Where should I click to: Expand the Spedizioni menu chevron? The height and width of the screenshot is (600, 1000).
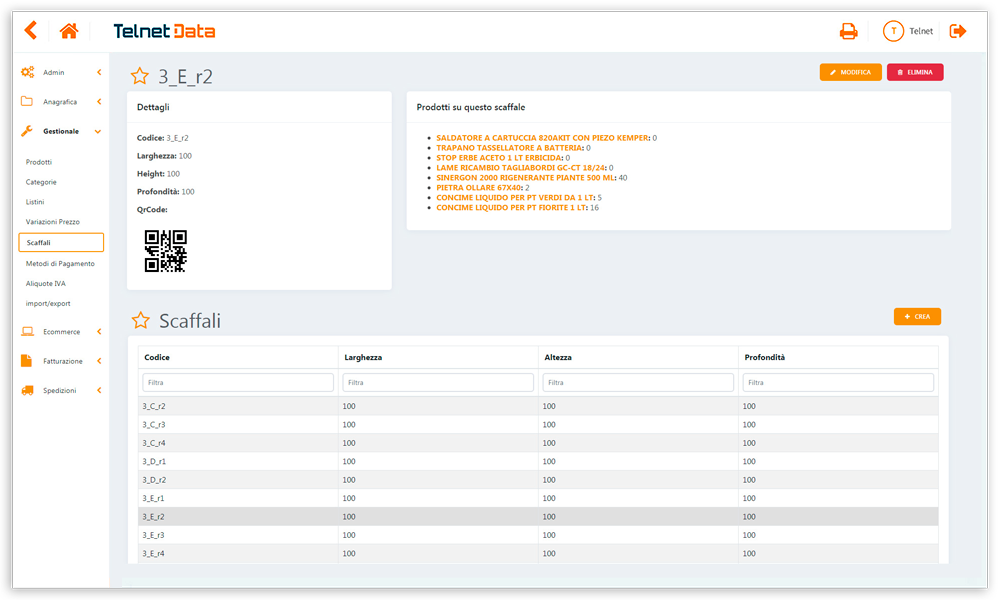pyautogui.click(x=99, y=390)
